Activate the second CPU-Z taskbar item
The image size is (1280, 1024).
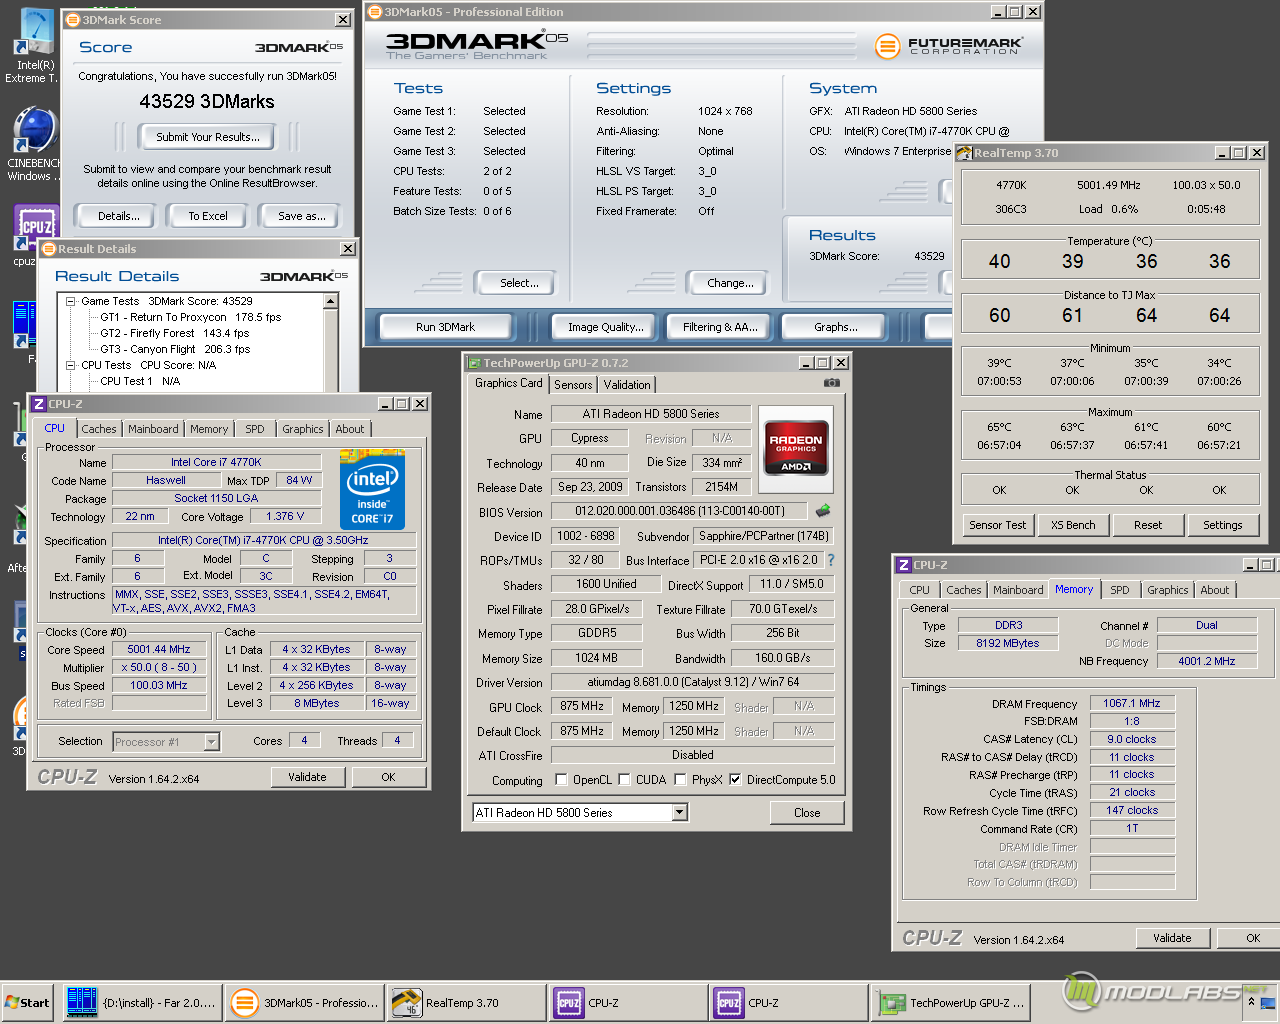(x=788, y=1002)
